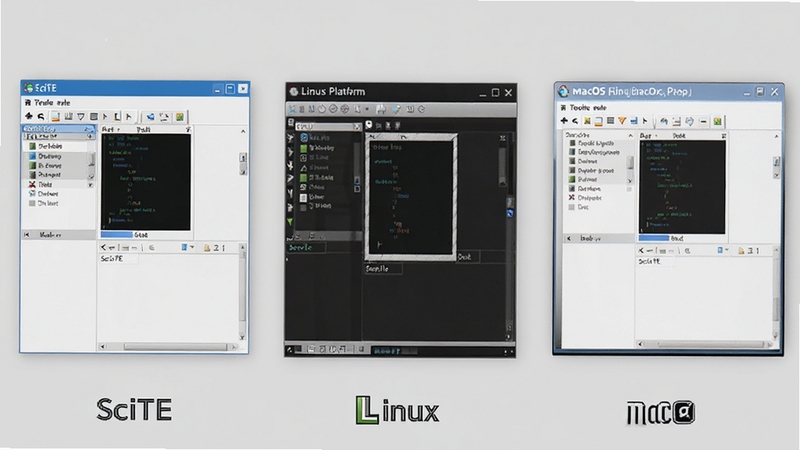800x450 pixels.
Task: Select the red X row in SciTE side list
Action: click(x=59, y=184)
